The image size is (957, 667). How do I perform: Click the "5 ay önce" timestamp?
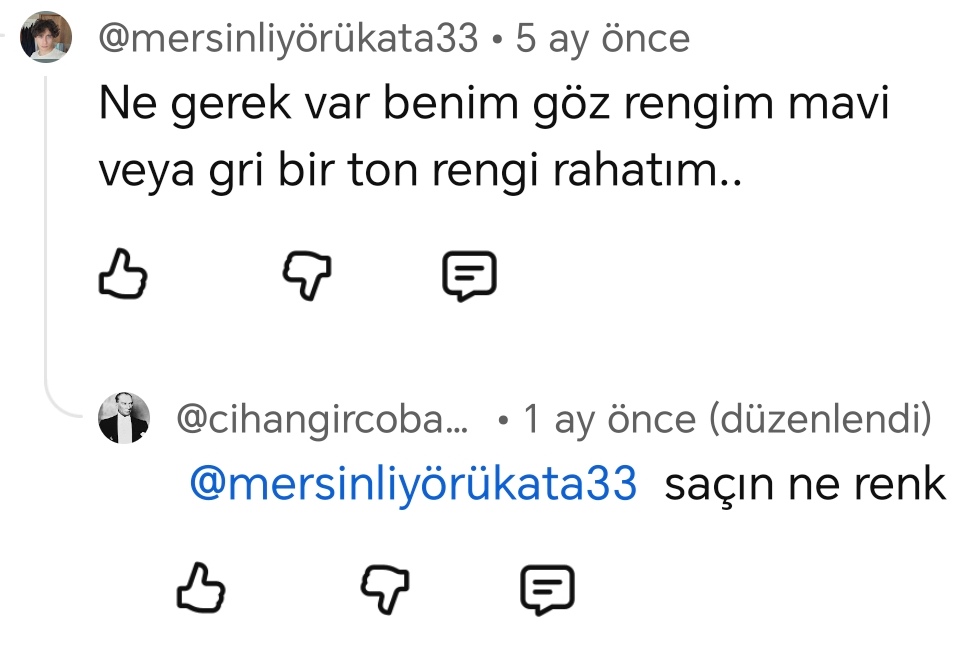[x=602, y=40]
